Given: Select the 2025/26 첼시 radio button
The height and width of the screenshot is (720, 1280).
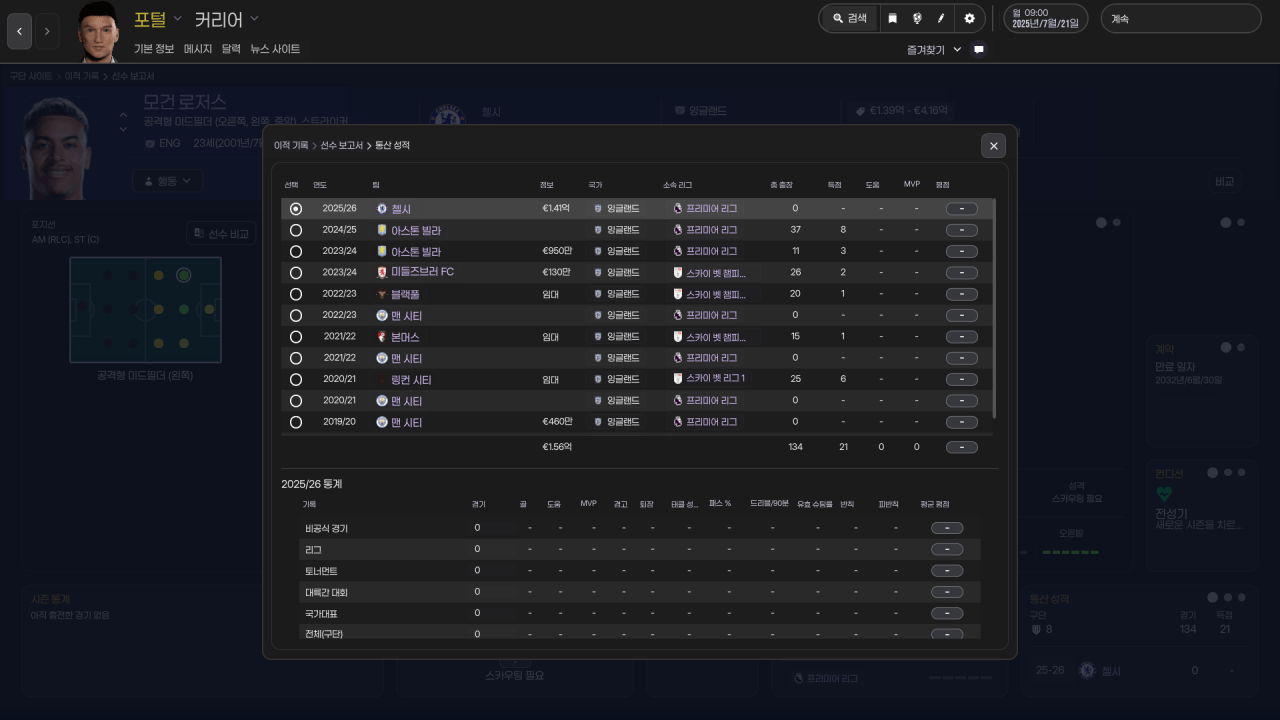Looking at the screenshot, I should point(295,209).
